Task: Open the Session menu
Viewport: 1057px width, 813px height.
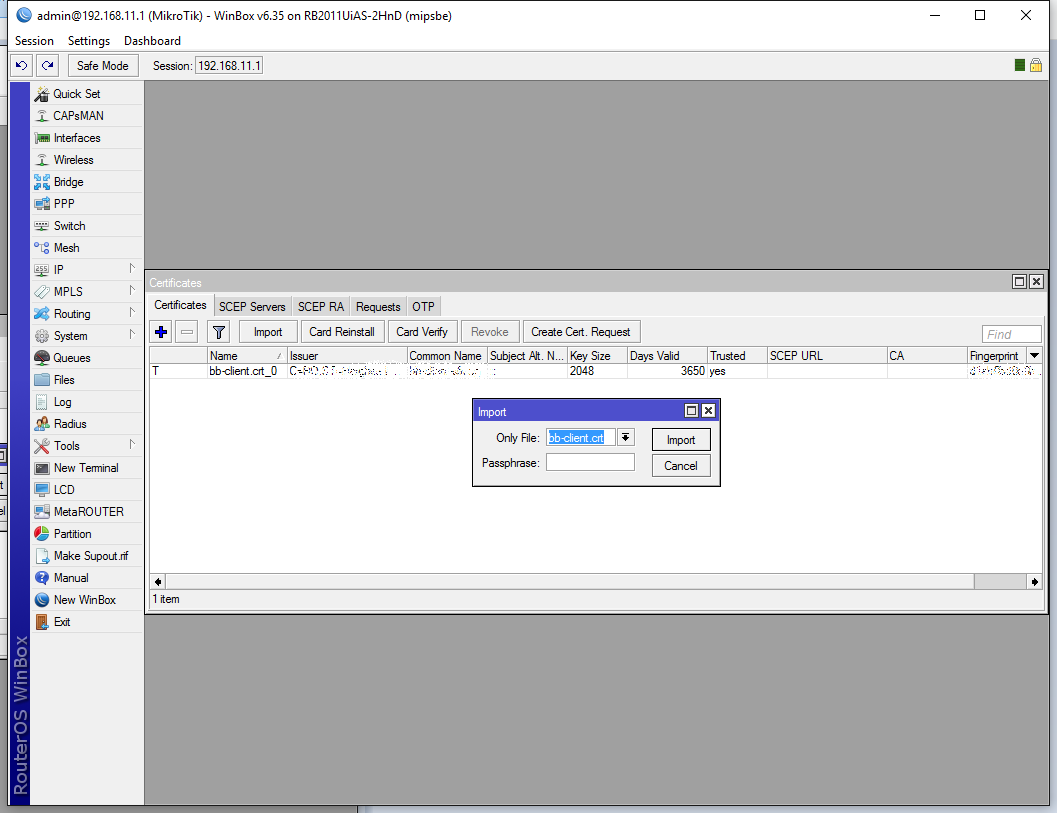Action: coord(34,40)
